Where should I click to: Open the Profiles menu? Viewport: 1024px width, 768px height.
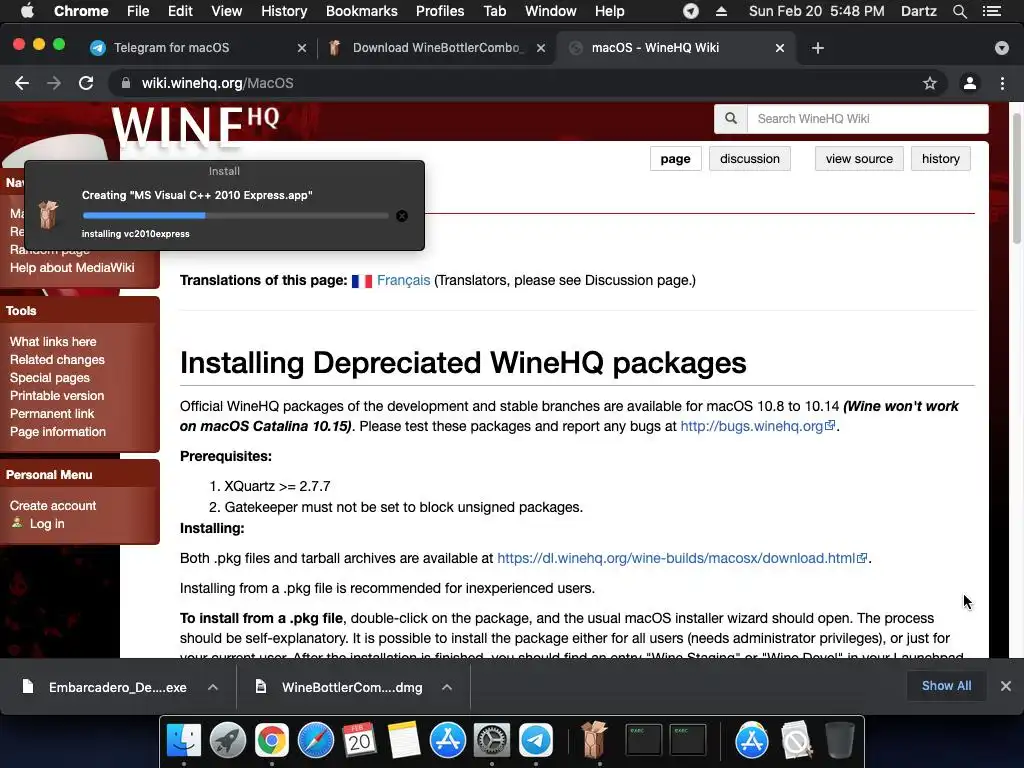[440, 11]
